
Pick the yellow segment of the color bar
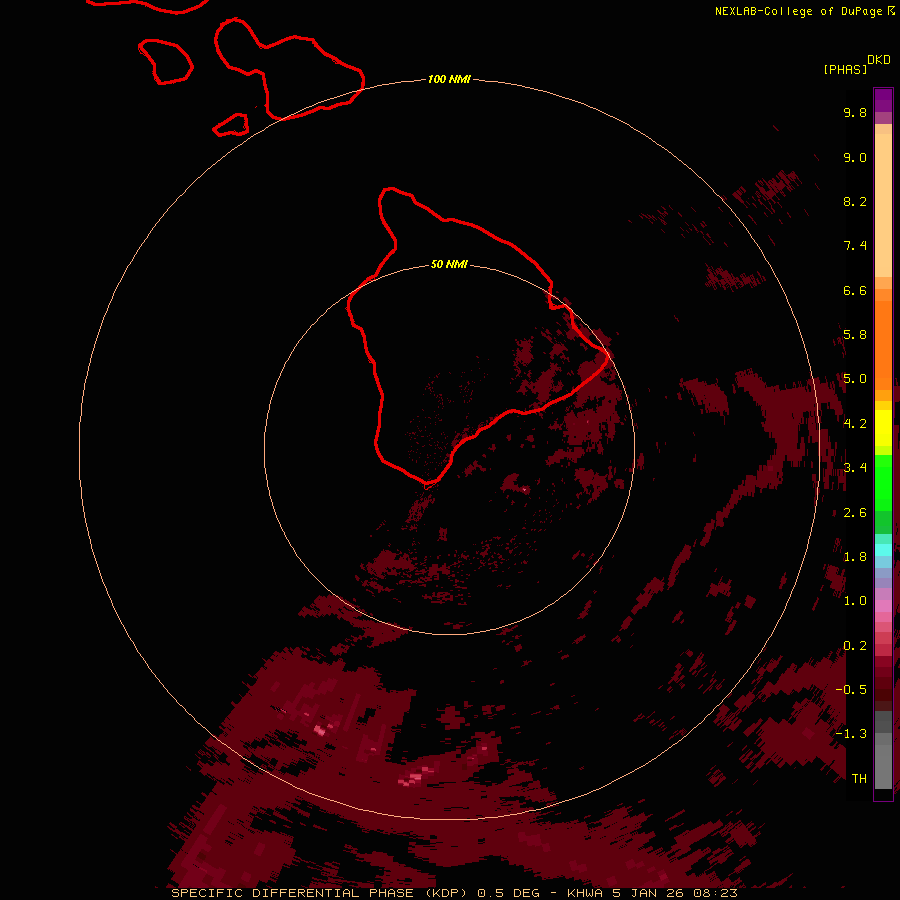pyautogui.click(x=883, y=428)
